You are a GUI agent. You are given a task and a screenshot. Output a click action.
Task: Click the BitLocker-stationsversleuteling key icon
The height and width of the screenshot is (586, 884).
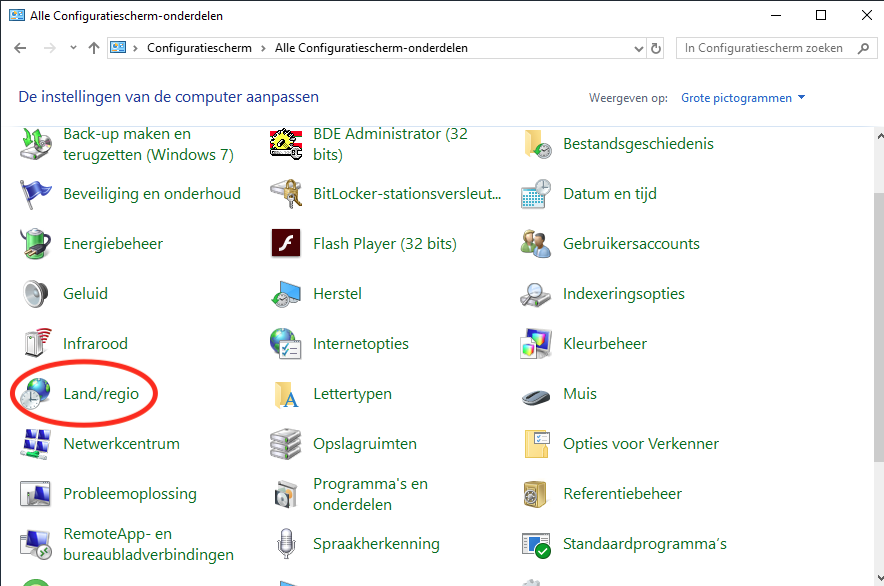pos(286,194)
